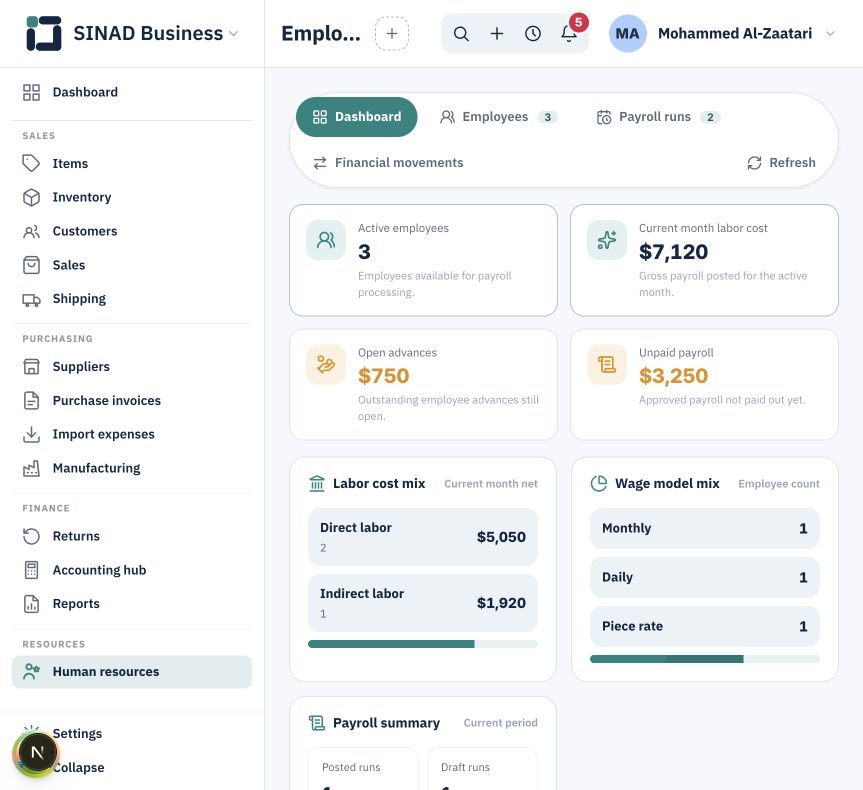
Task: Click the Shipping truck icon
Action: [31, 299]
